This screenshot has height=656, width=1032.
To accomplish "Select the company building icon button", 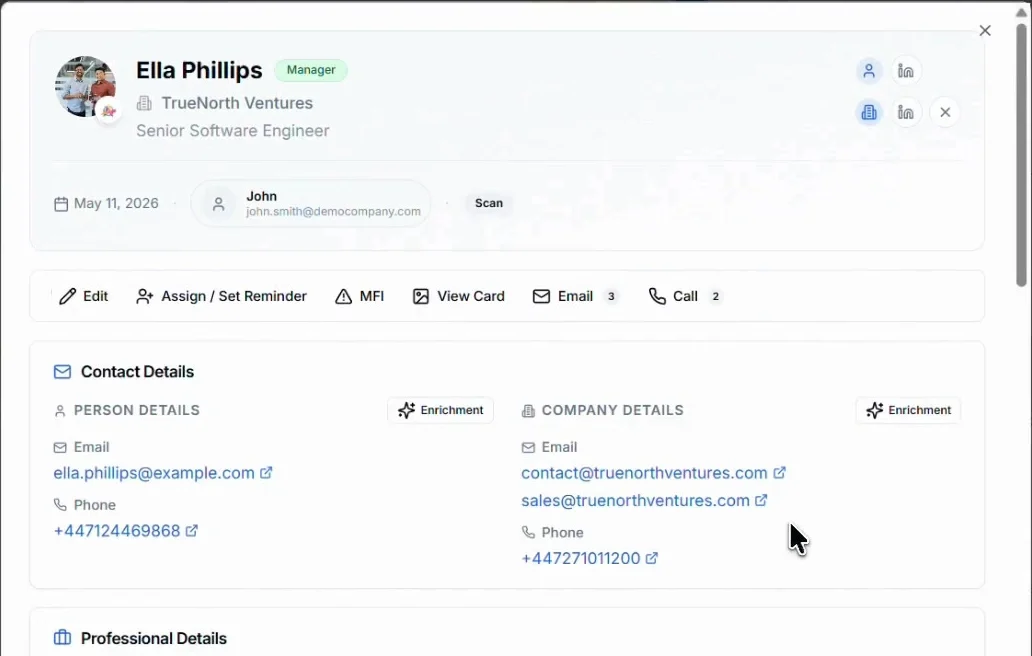I will pyautogui.click(x=869, y=113).
